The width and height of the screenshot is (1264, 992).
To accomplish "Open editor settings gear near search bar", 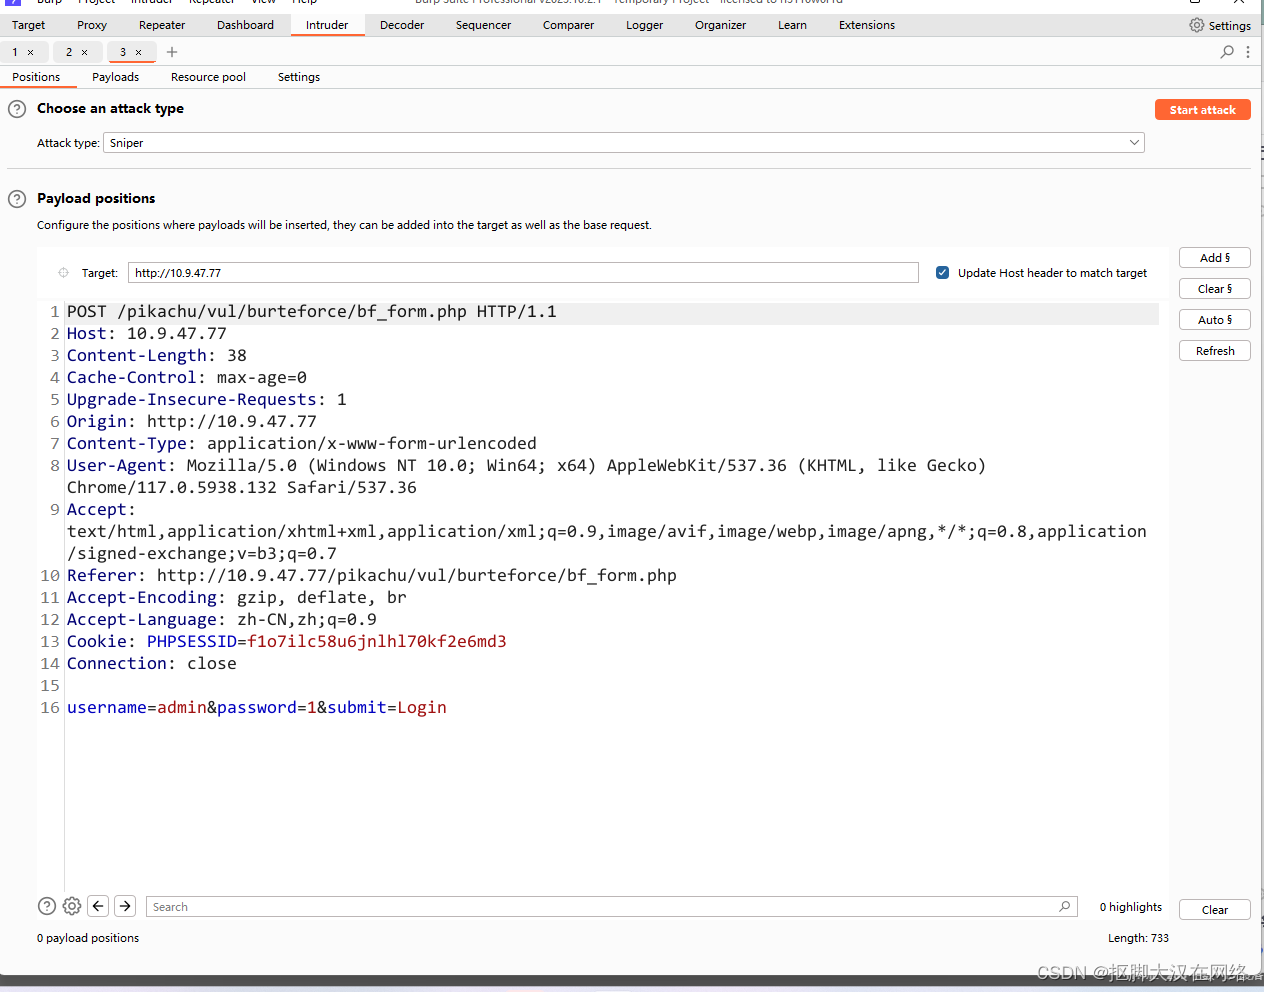I will click(x=72, y=906).
